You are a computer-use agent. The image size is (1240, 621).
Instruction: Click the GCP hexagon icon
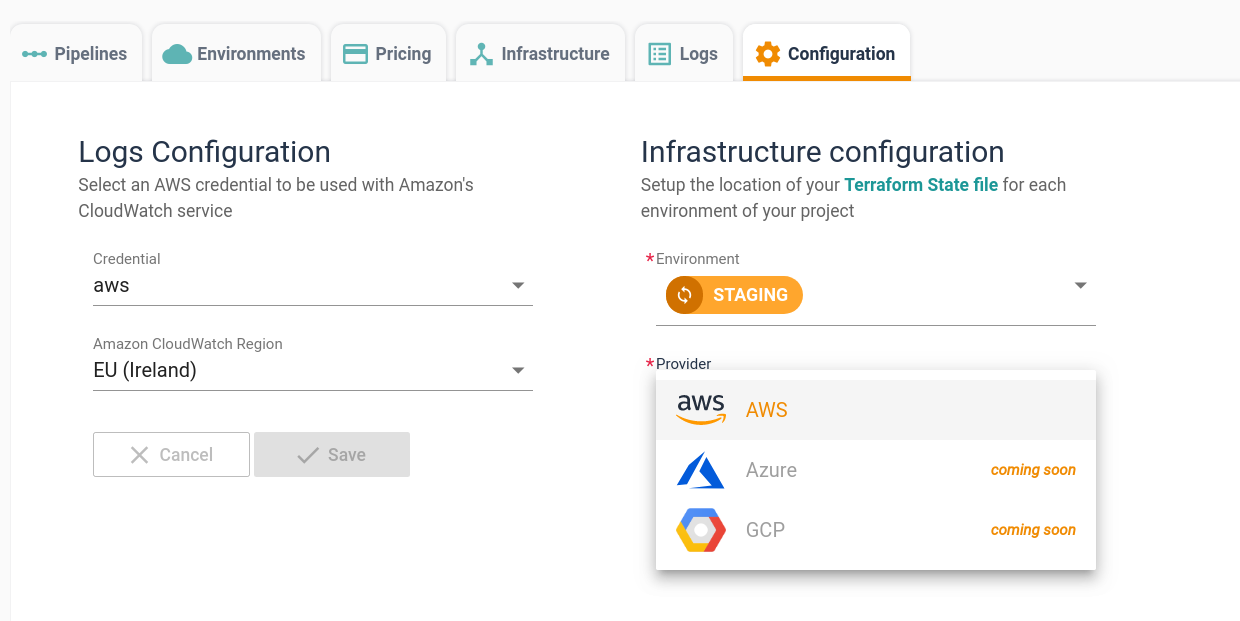(700, 530)
